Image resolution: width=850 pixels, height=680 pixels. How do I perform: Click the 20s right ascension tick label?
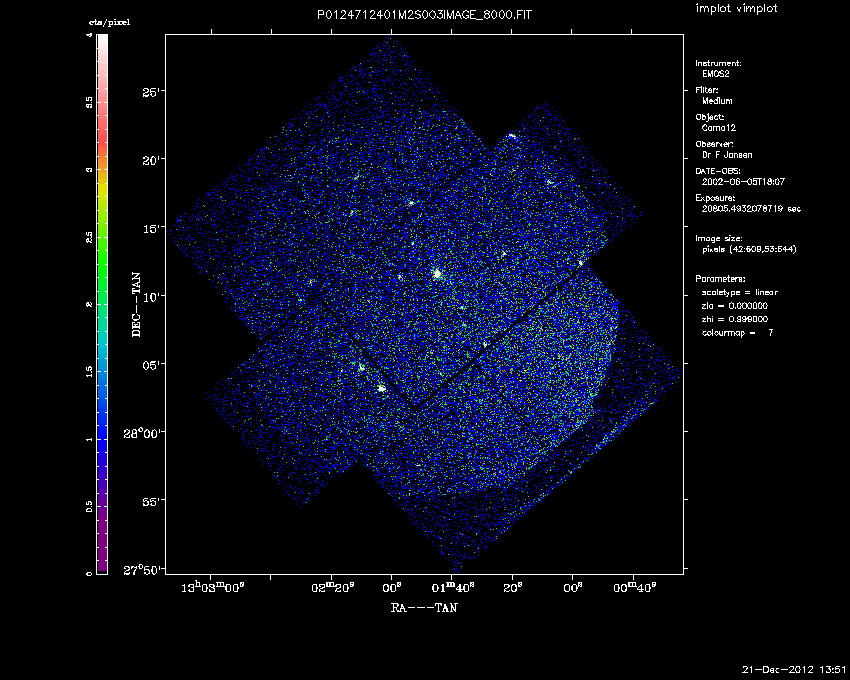(x=513, y=588)
